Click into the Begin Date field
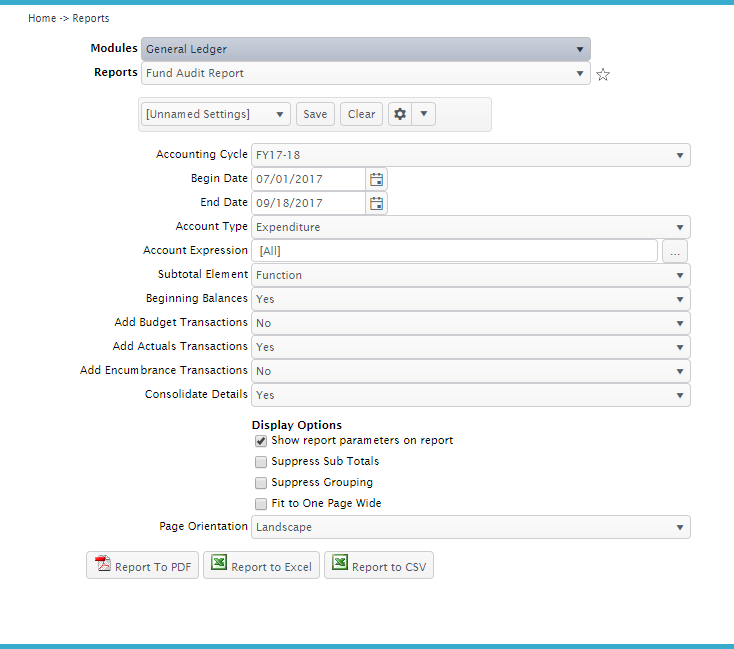The height and width of the screenshot is (649, 734). (307, 179)
